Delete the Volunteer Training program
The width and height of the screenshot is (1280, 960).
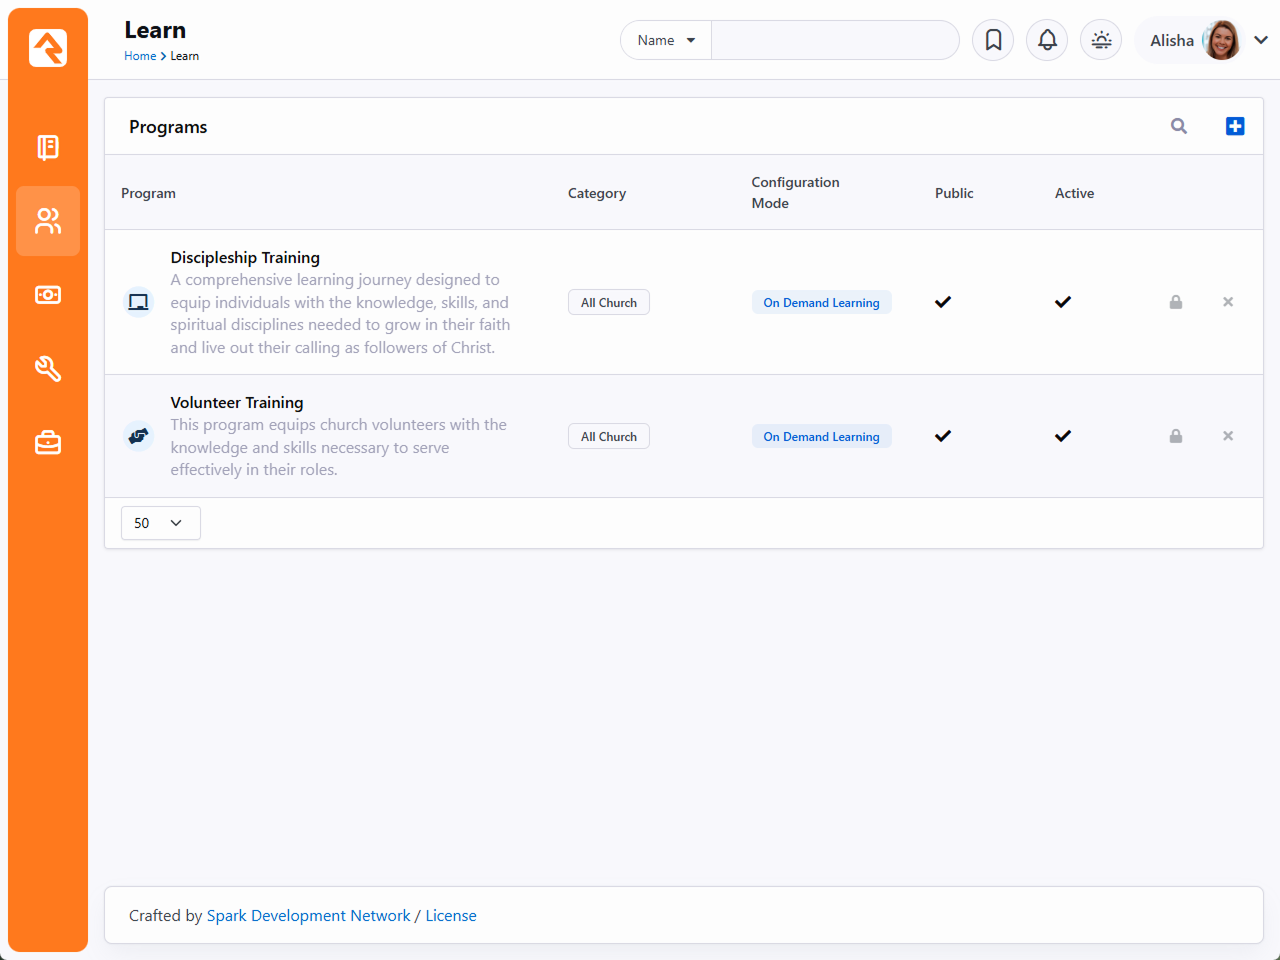pos(1228,436)
